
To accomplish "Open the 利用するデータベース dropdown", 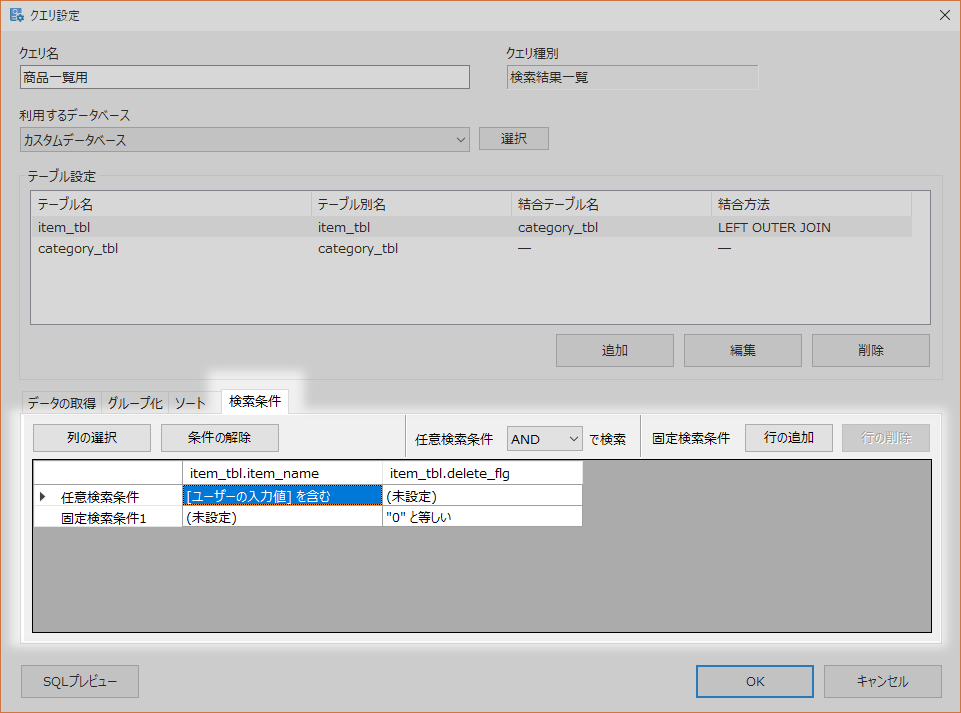I will pyautogui.click(x=245, y=140).
